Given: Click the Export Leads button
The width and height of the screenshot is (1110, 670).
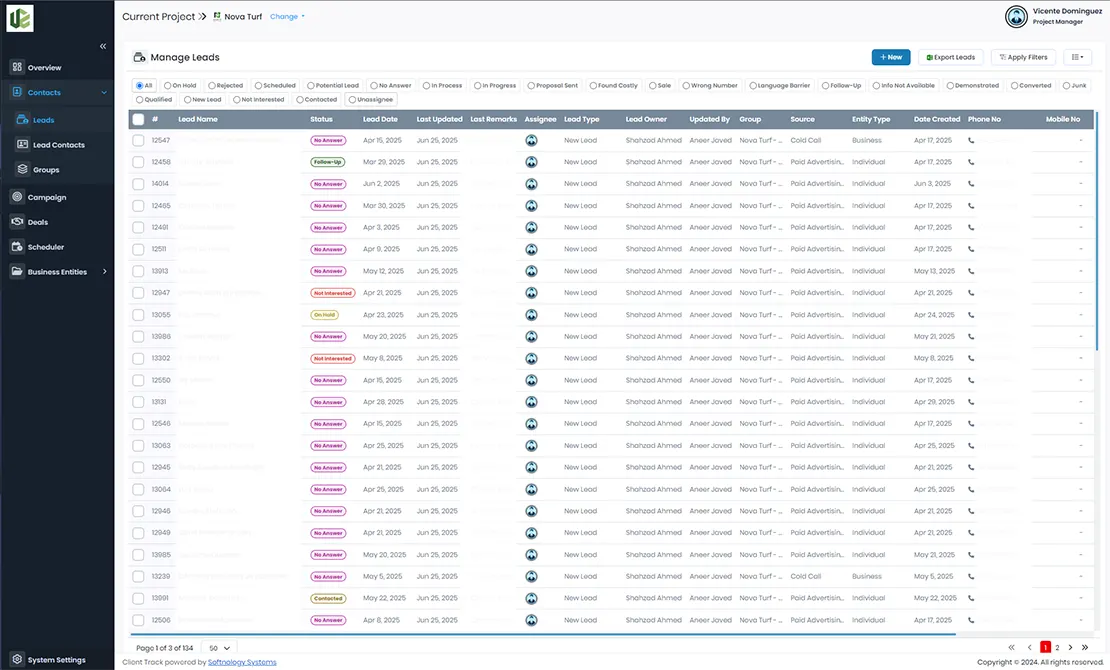Looking at the screenshot, I should coord(951,57).
